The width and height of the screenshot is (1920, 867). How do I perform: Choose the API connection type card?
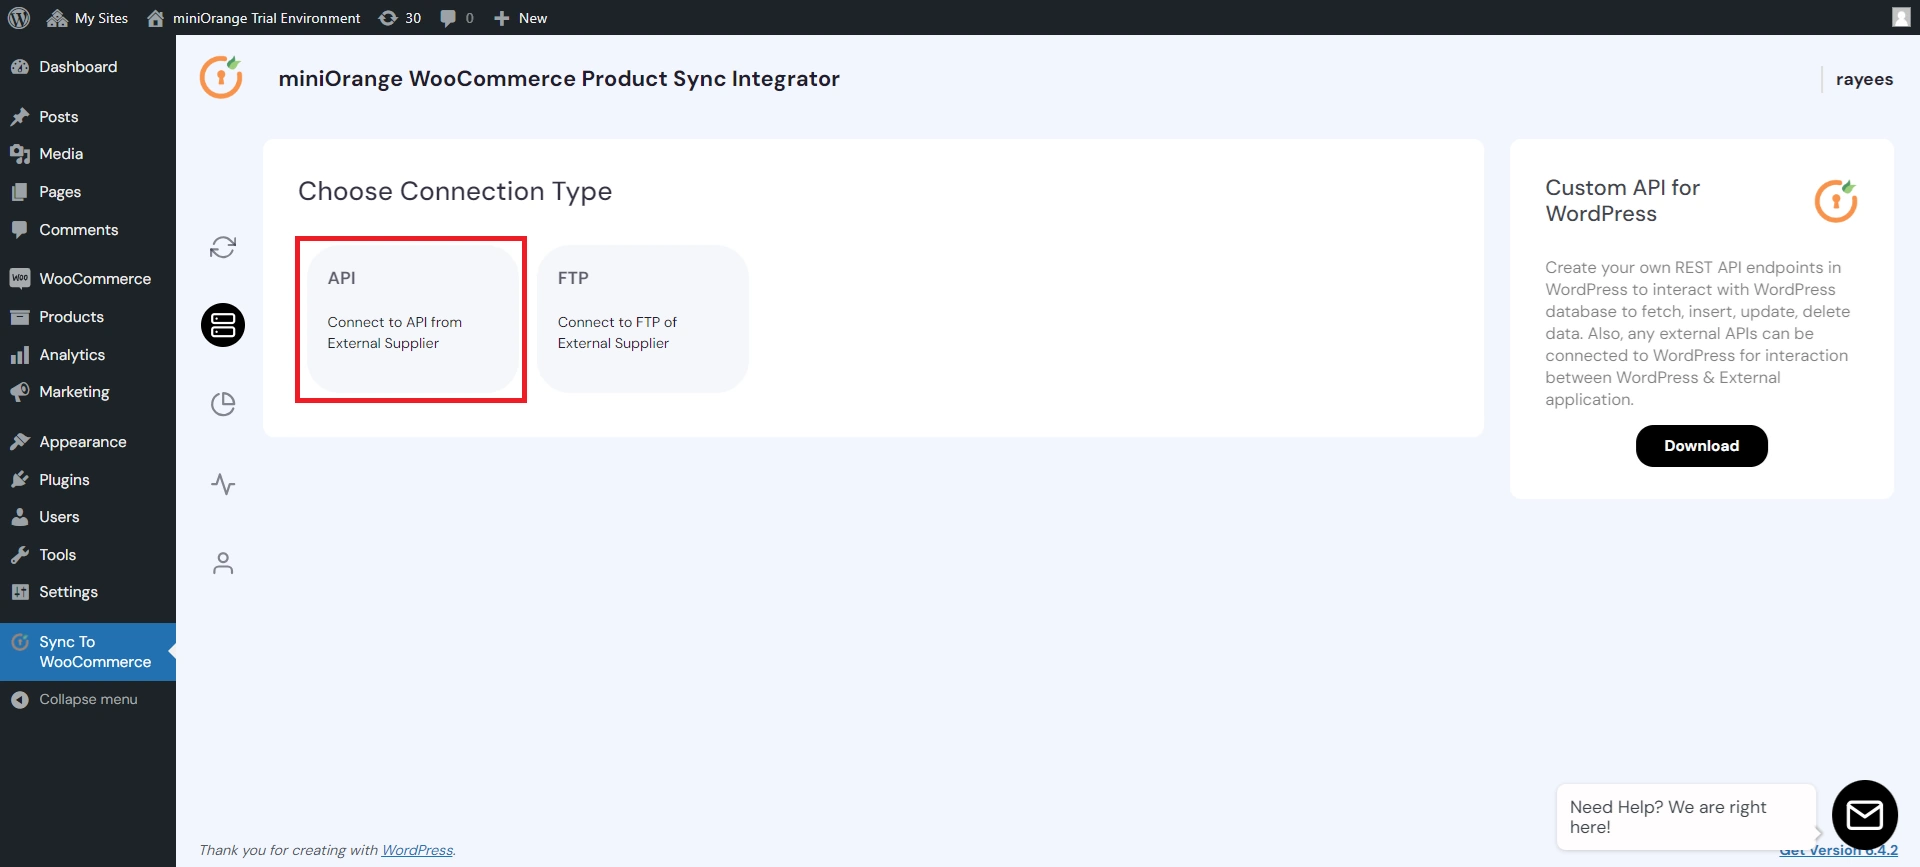click(412, 318)
